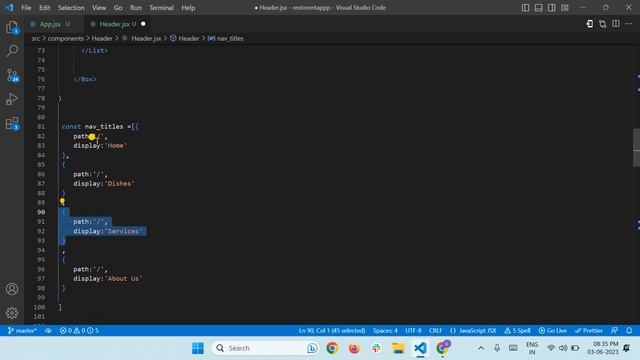Open errors and warnings problems indicator
Screen dimensions: 640x360
pos(79,331)
